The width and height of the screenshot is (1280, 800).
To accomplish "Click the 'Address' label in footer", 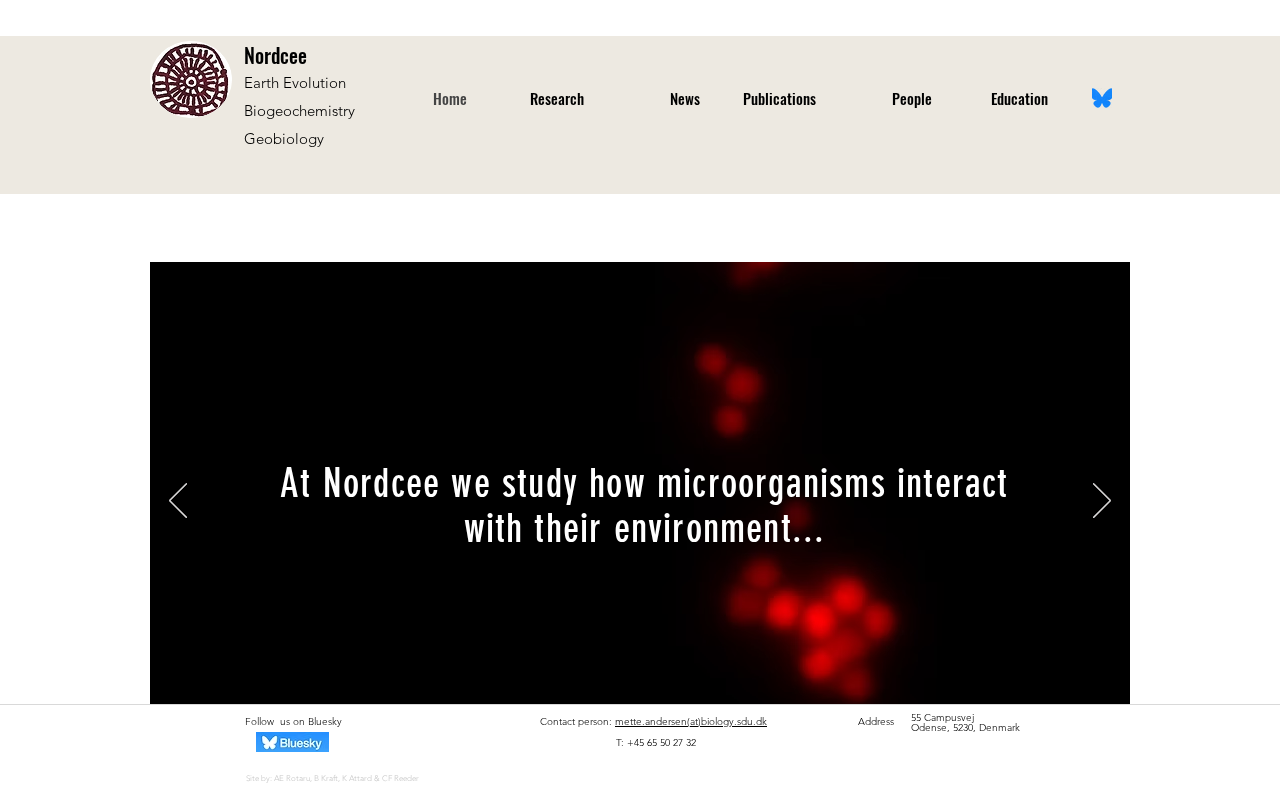I will point(876,721).
